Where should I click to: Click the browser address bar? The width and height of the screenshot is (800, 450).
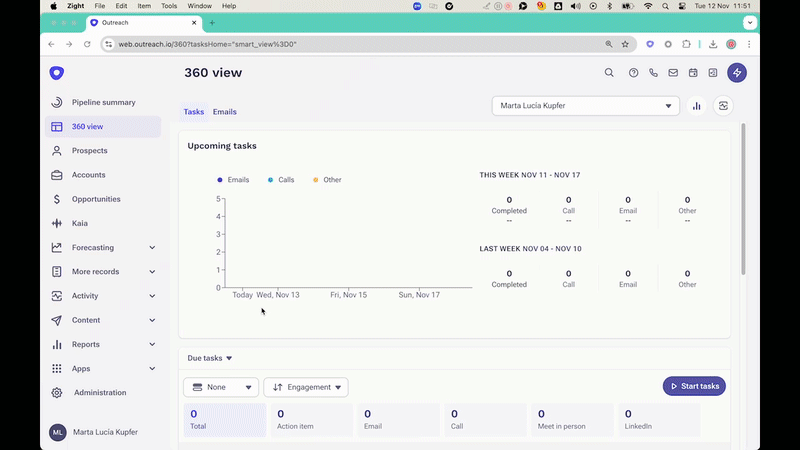tap(350, 44)
